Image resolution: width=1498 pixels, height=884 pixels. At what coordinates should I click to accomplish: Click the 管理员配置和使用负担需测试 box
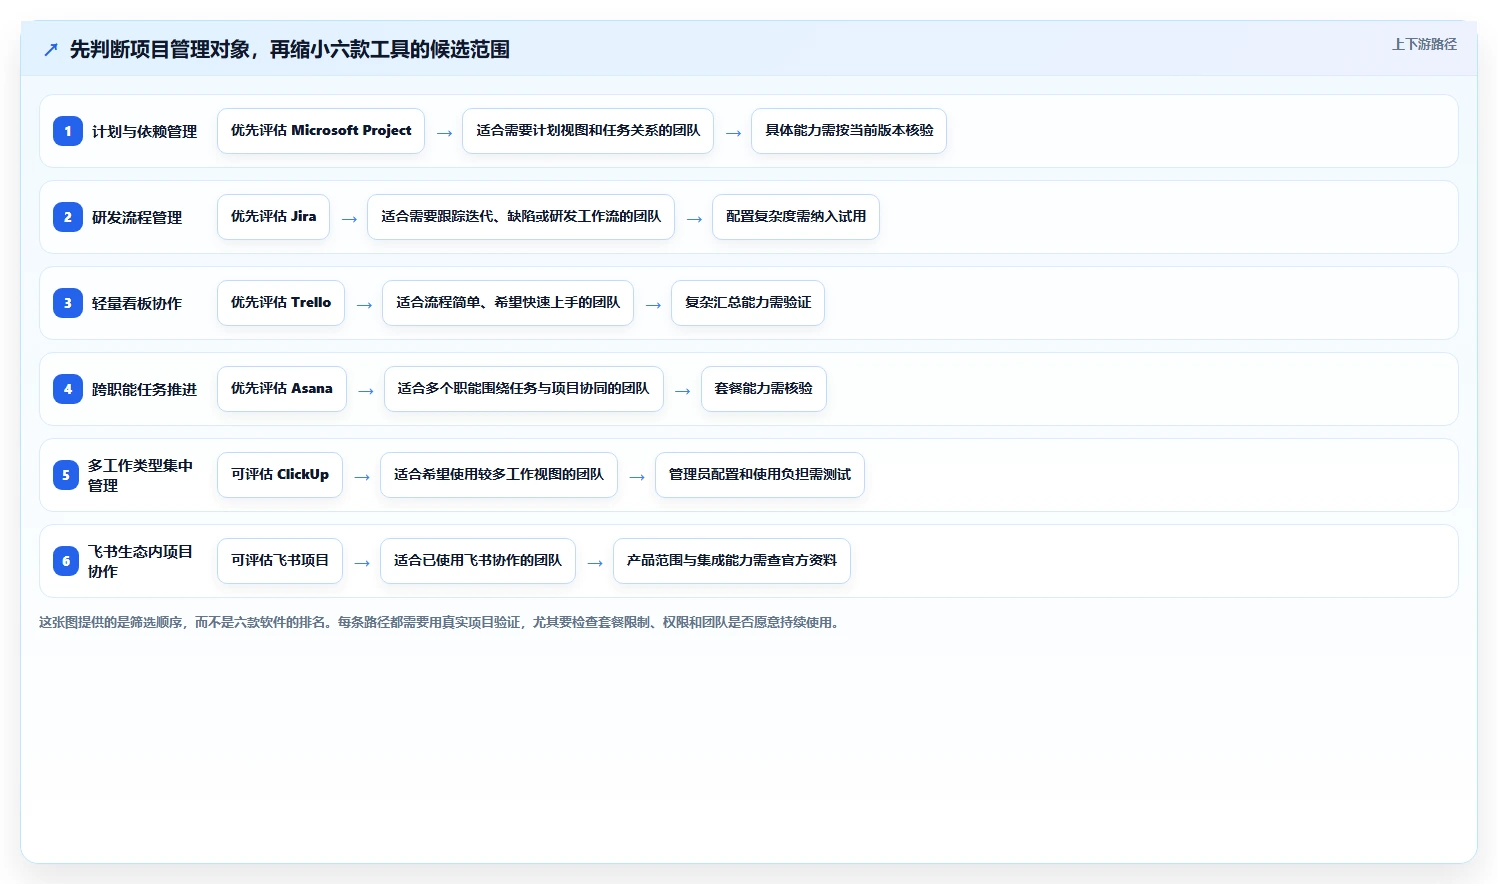[760, 475]
